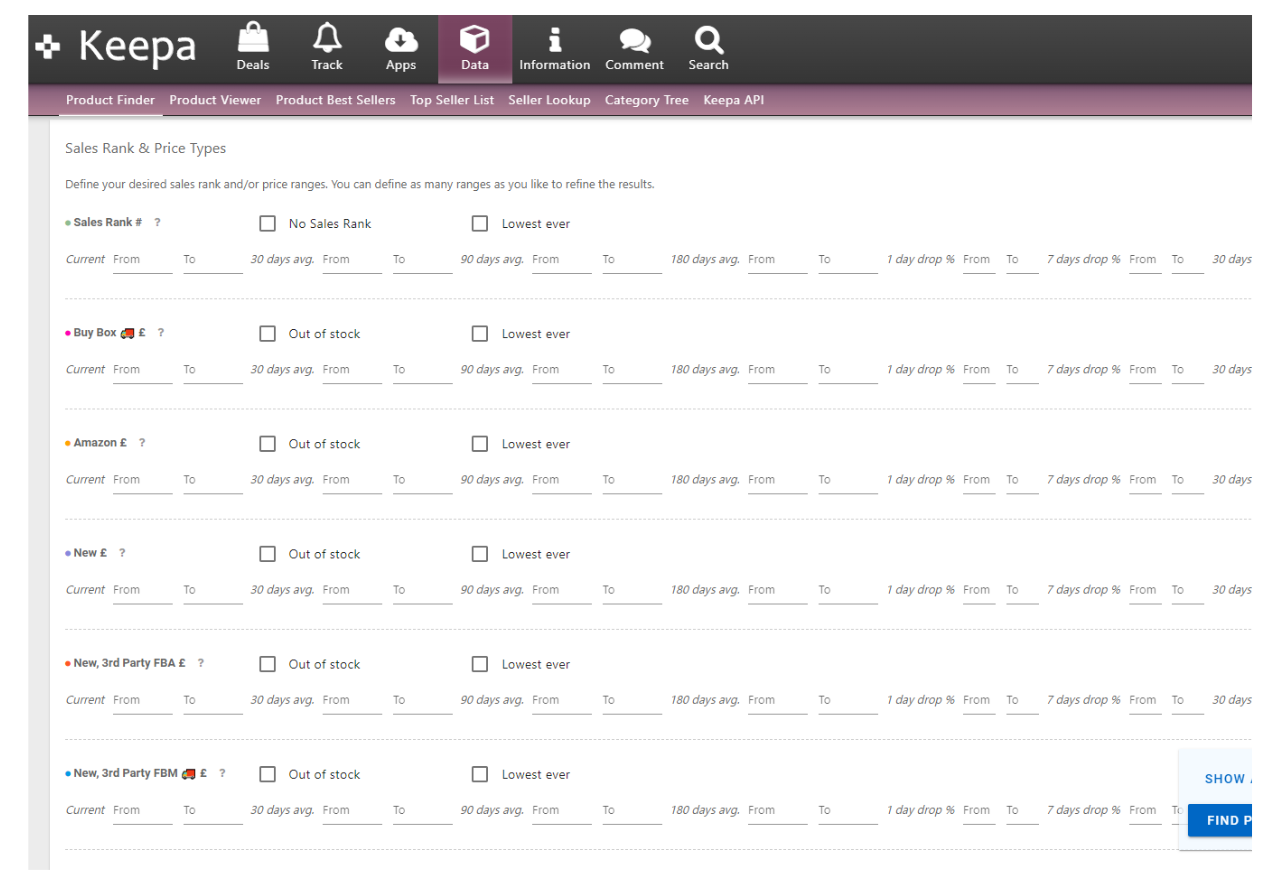Screen dimensions: 1280x885
Task: Click 3rd Party FBM 30 days avg. To
Action: 422,810
